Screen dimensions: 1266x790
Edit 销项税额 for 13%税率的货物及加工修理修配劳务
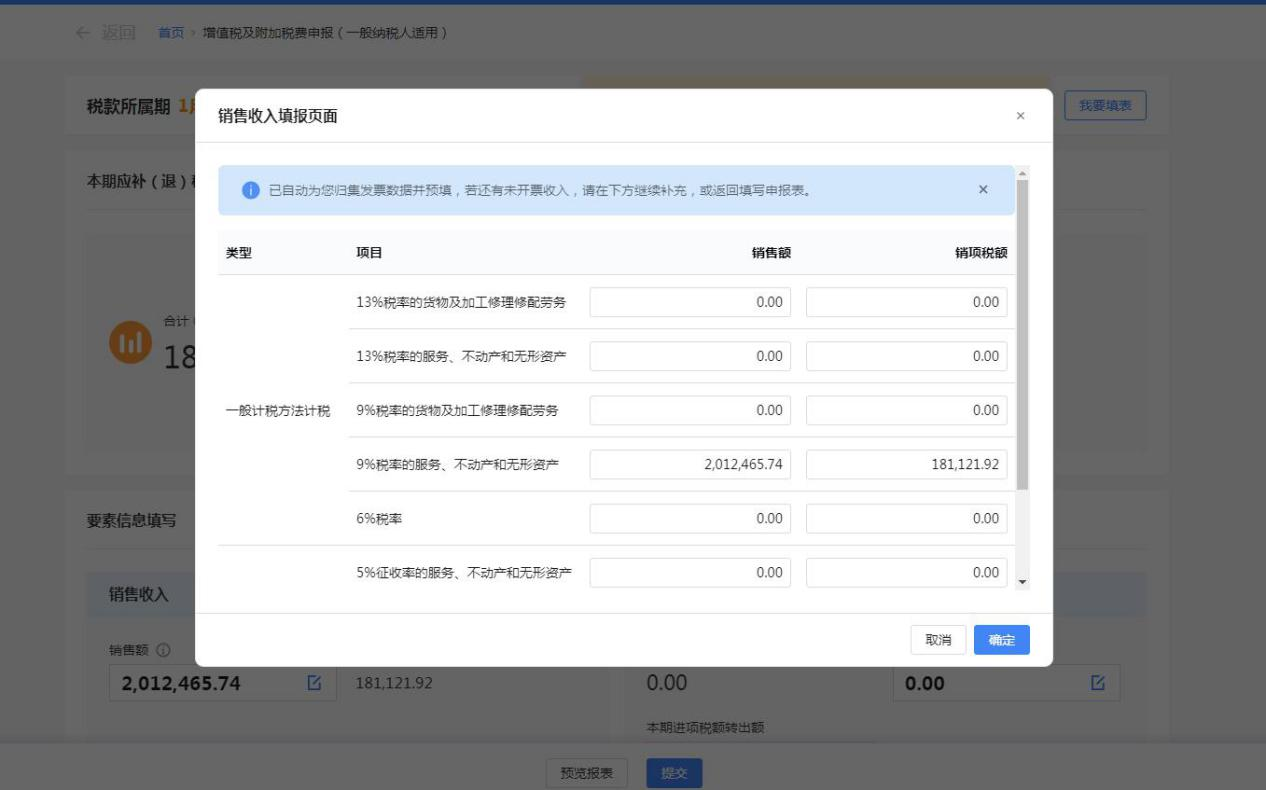click(906, 302)
